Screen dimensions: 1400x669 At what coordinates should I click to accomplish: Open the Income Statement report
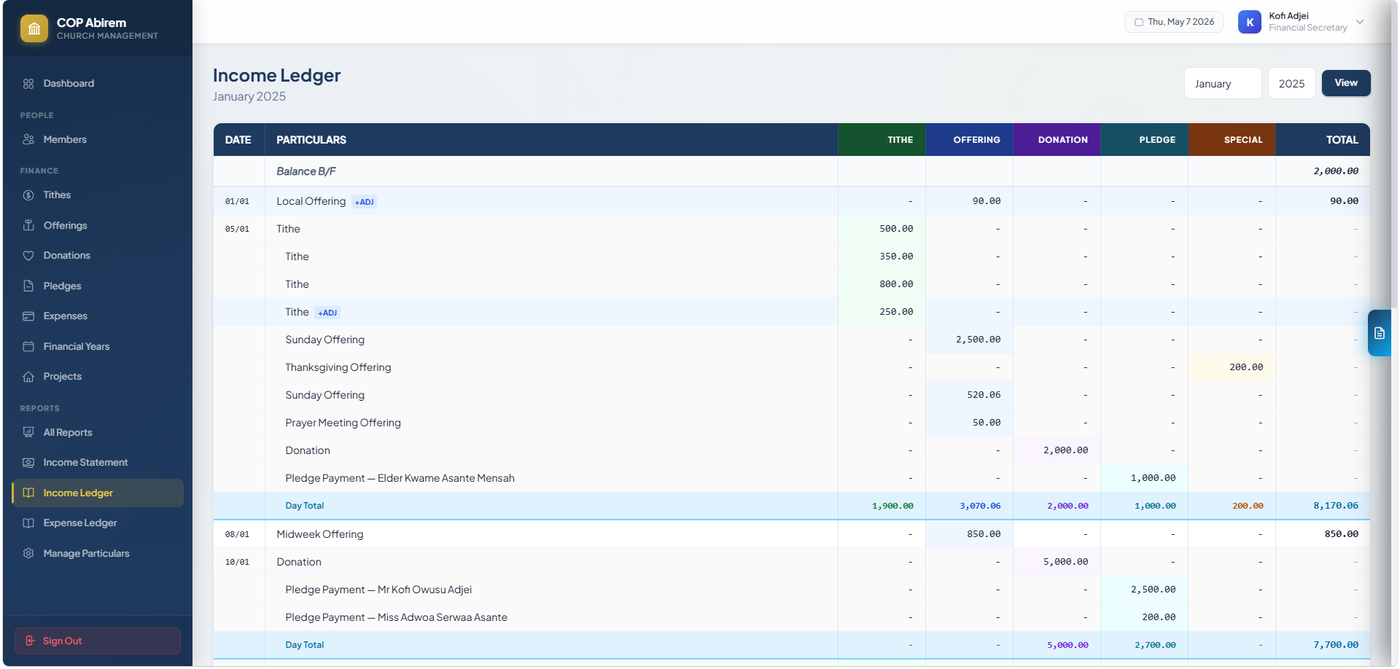pos(98,463)
